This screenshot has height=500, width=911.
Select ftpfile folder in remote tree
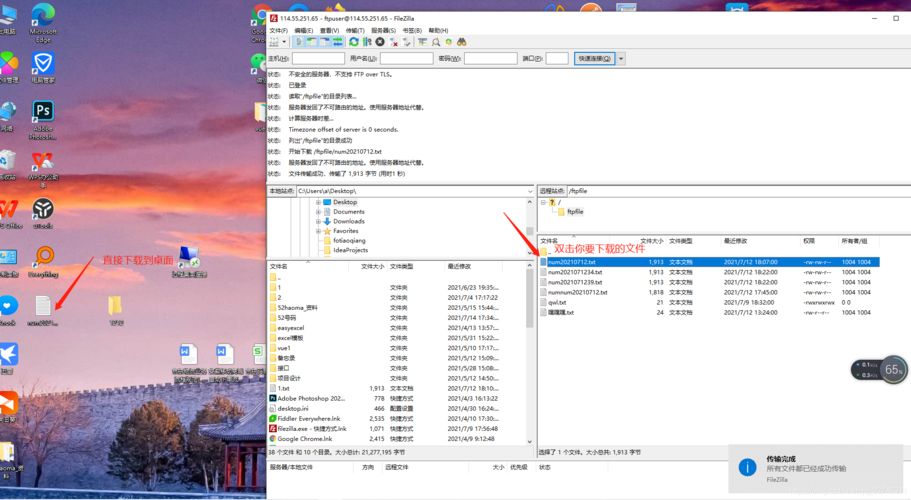click(x=575, y=212)
